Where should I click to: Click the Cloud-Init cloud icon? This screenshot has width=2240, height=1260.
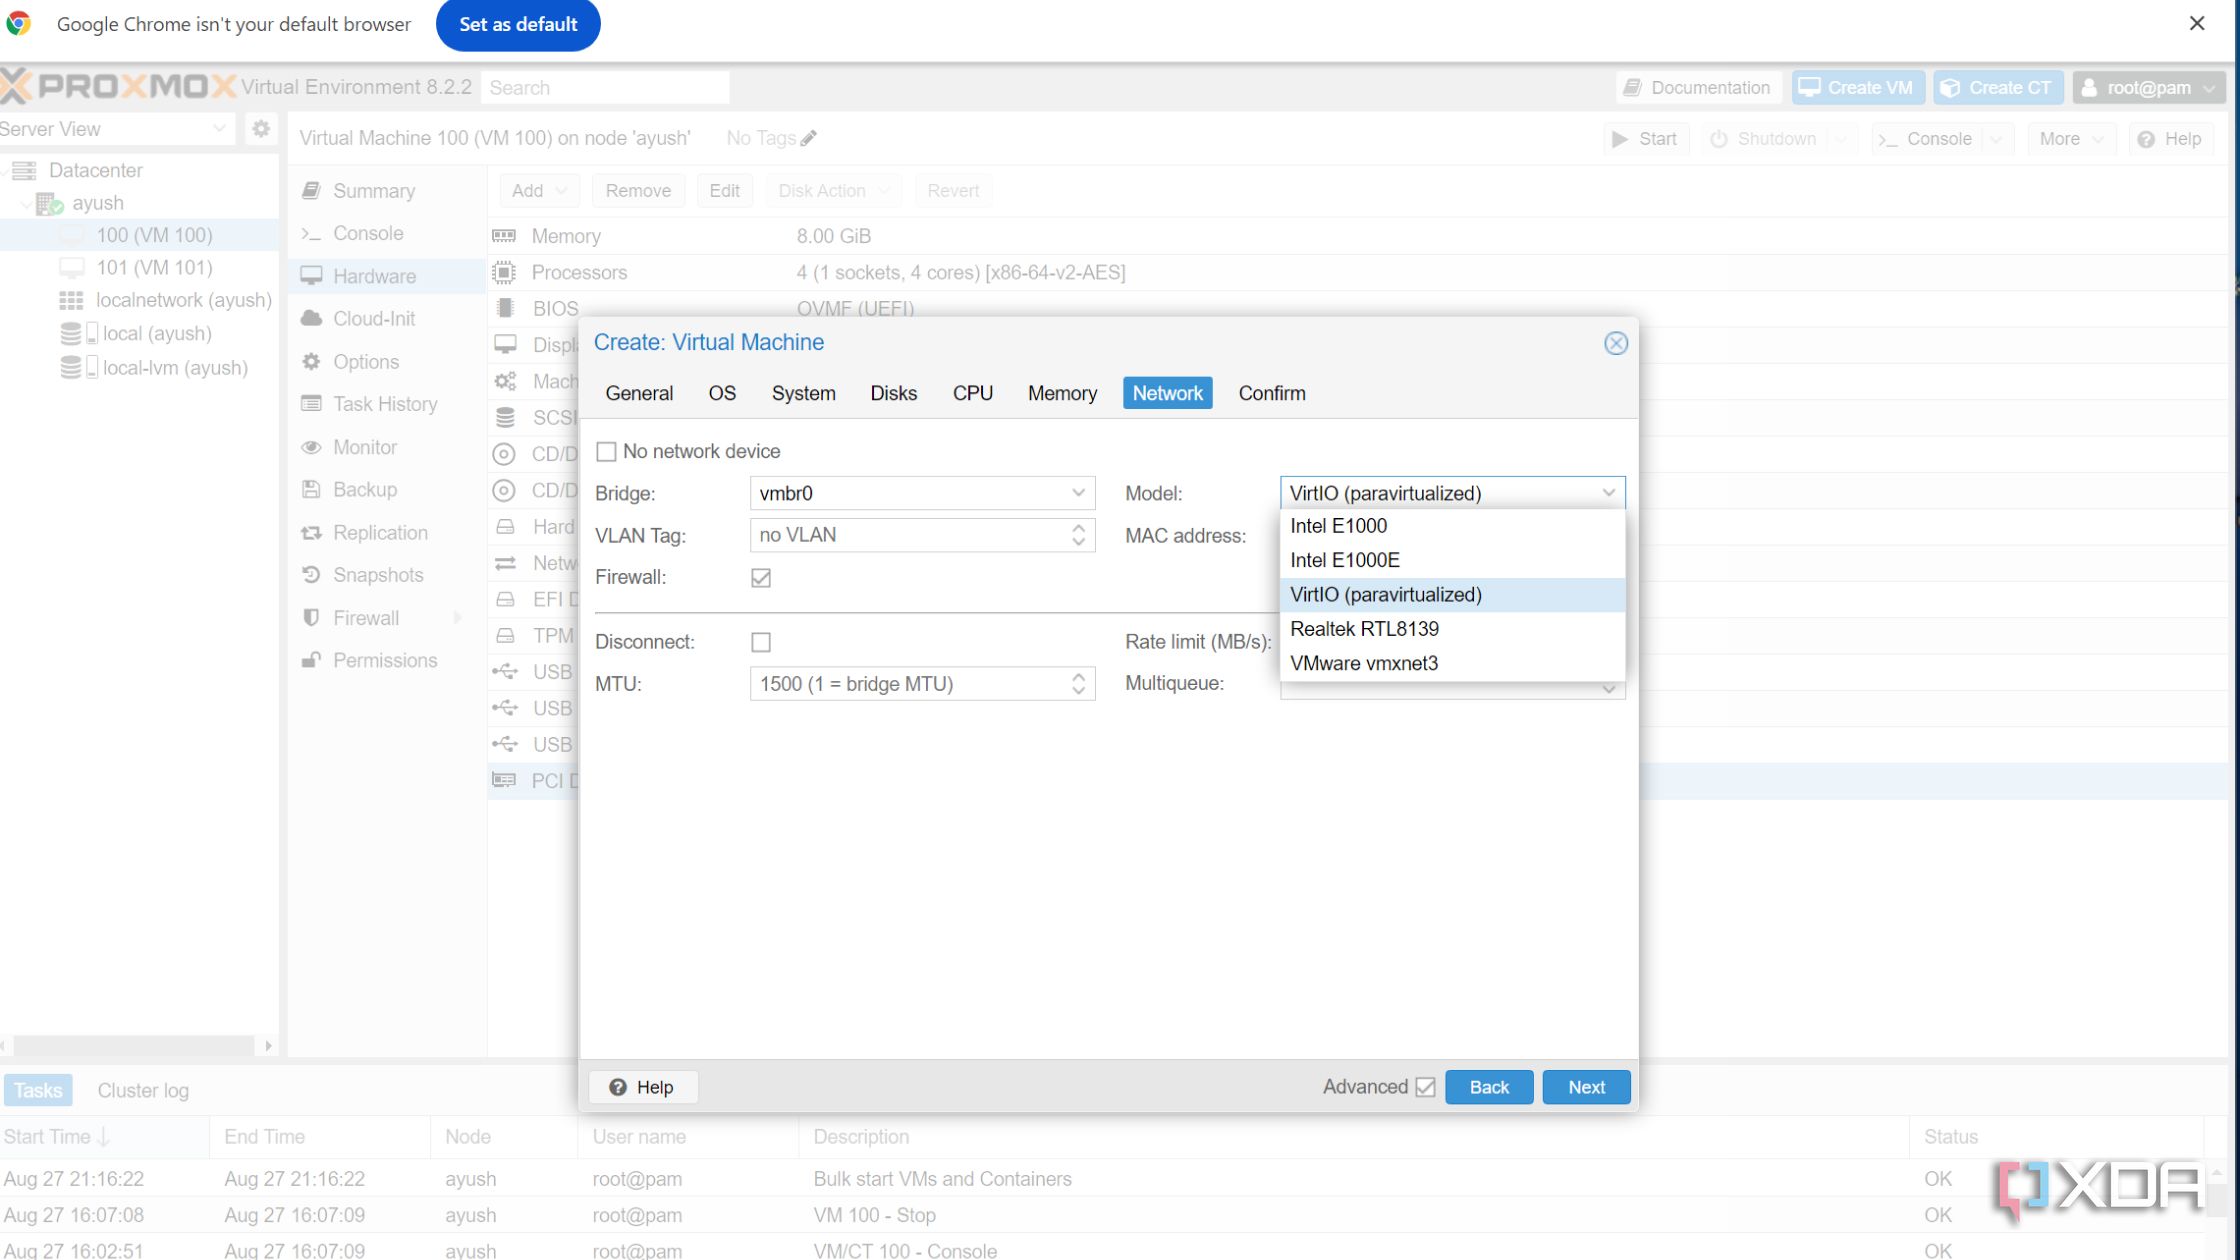(x=312, y=318)
